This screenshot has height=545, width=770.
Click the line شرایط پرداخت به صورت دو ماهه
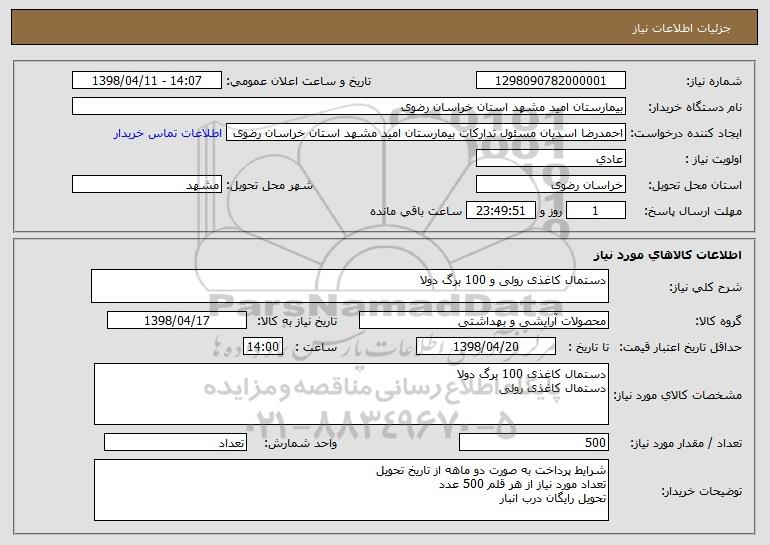491,470
